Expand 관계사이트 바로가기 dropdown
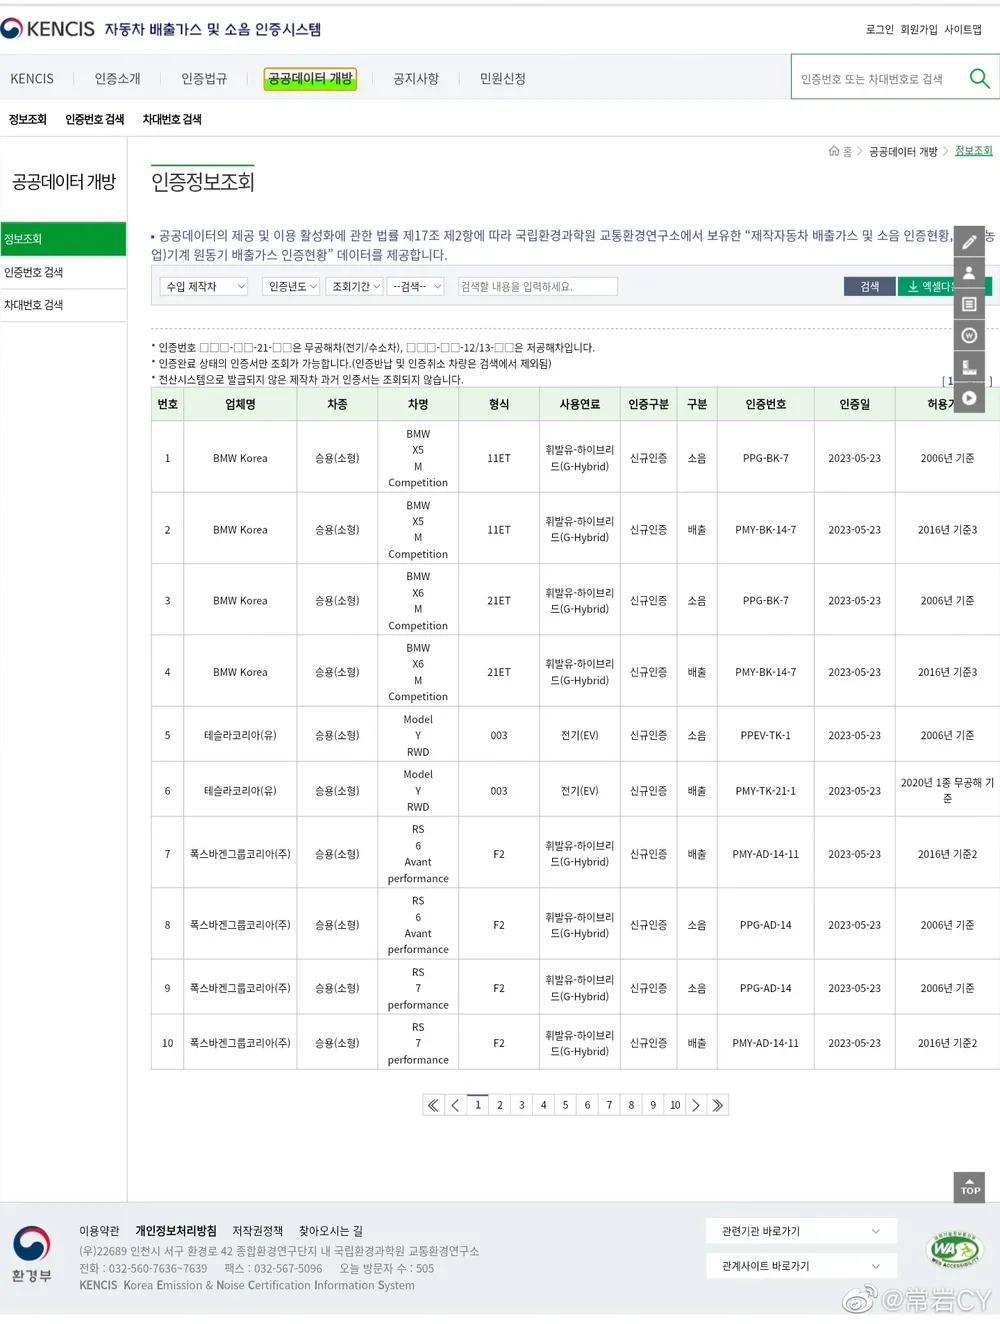This screenshot has width=1000, height=1324. click(801, 1266)
